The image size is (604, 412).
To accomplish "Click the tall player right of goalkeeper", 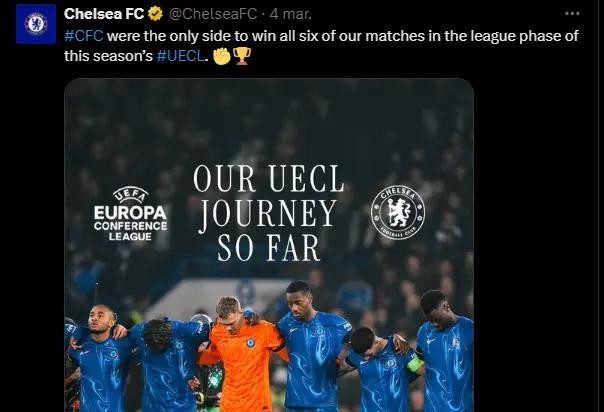I will (x=312, y=347).
